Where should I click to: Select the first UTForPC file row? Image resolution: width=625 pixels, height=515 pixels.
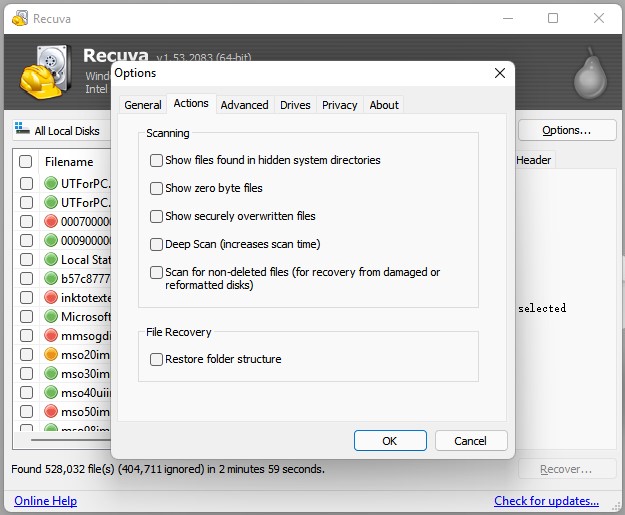[63, 183]
